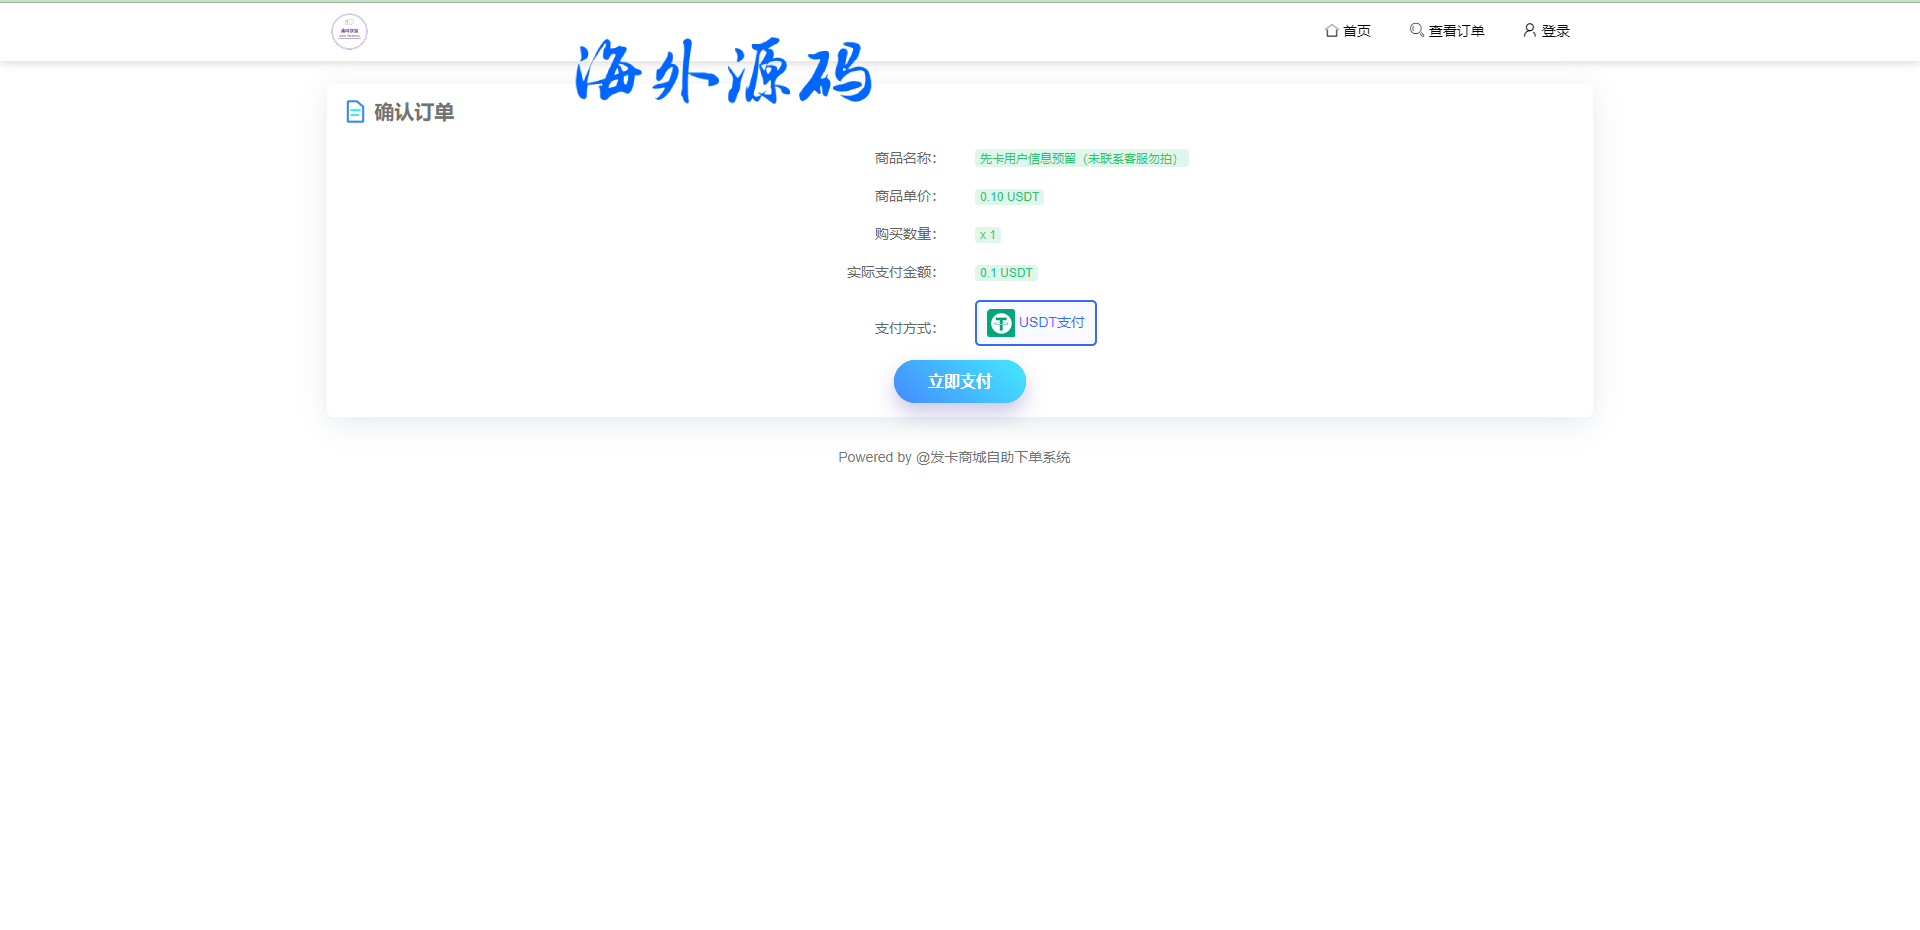Click the 商品名称 field label
This screenshot has width=1920, height=930.
pyautogui.click(x=905, y=159)
